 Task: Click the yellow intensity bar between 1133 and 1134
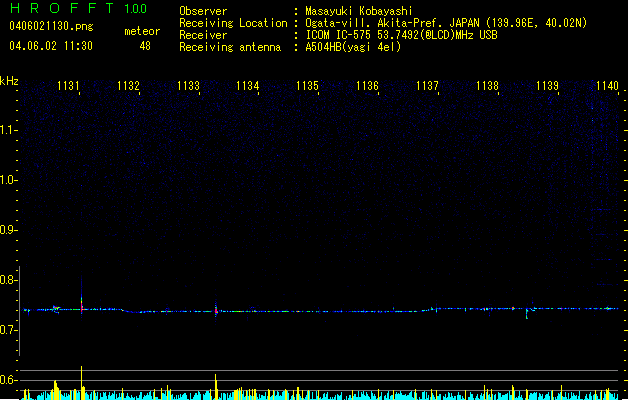[x=215, y=386]
